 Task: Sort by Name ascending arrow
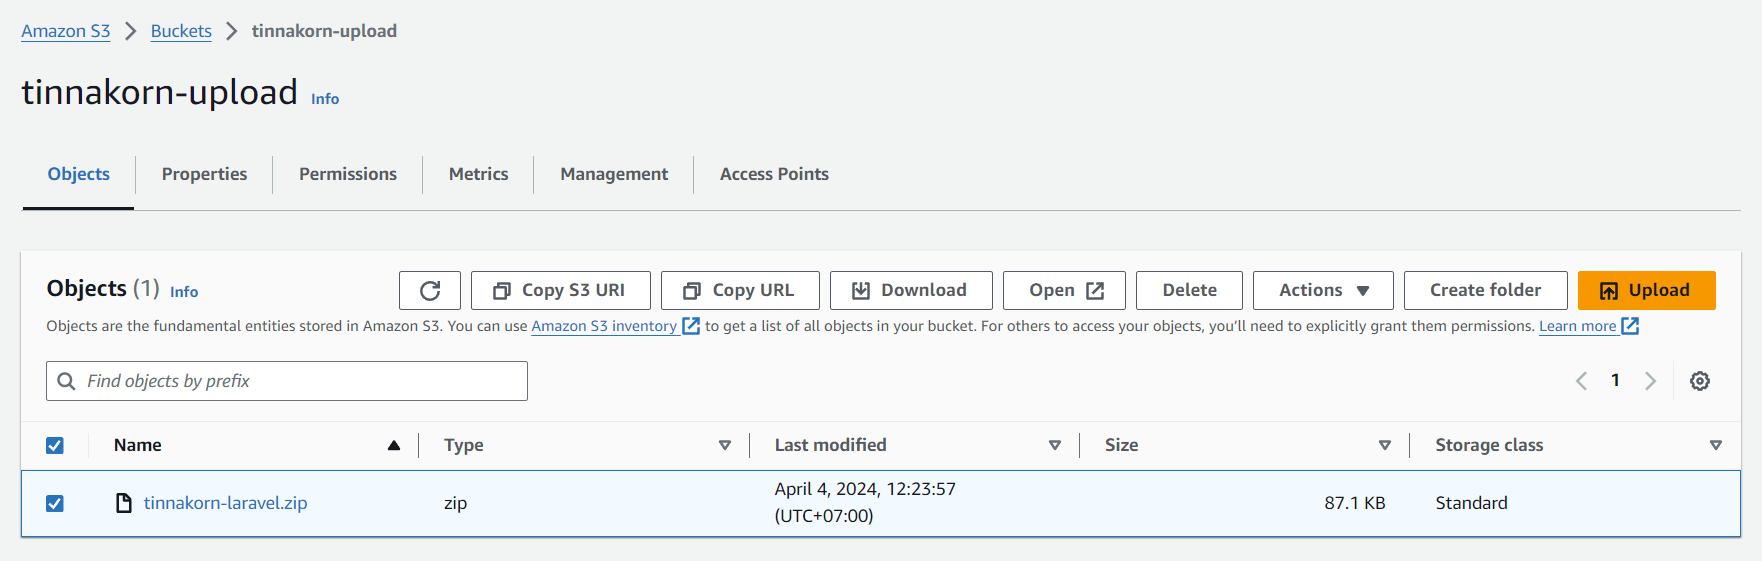click(394, 445)
